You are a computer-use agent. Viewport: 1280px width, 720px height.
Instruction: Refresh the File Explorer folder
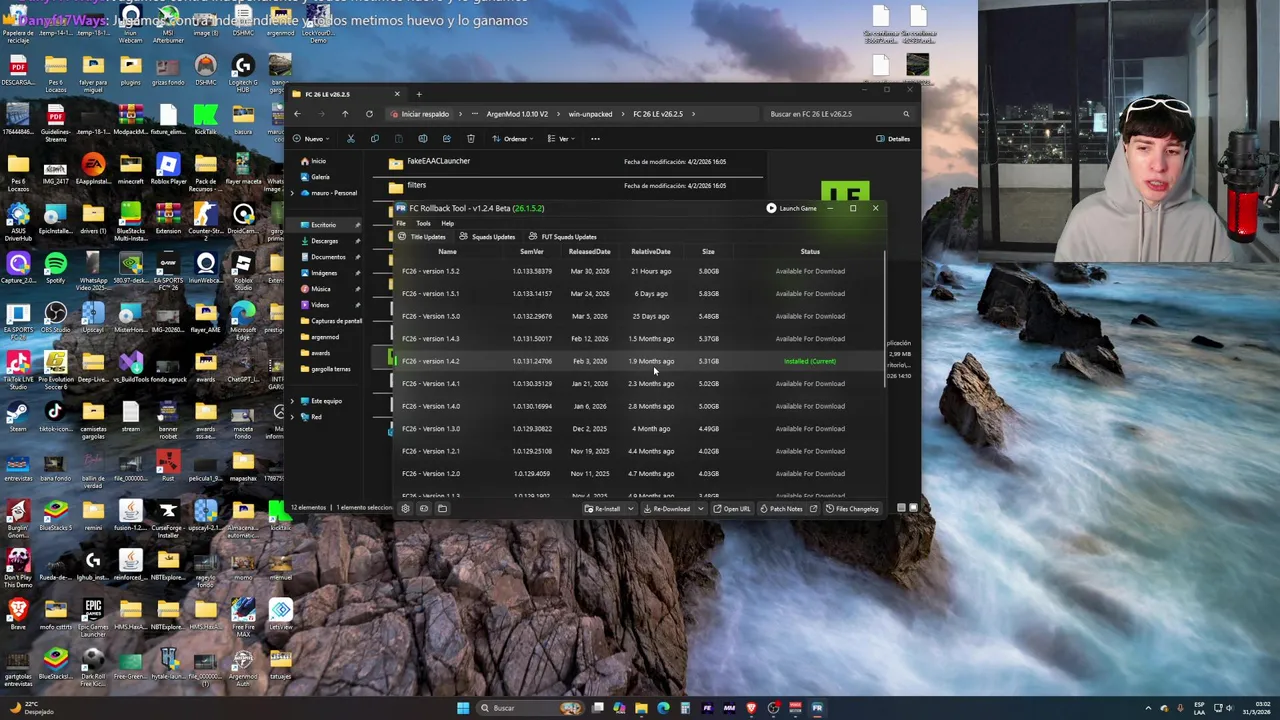(369, 114)
